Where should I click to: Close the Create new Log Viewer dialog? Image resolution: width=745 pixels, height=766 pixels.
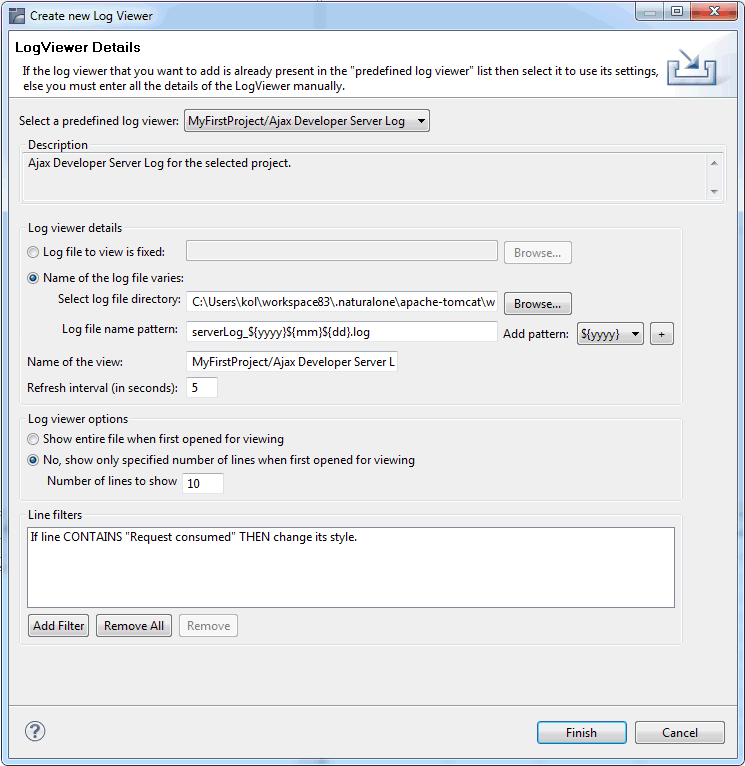click(714, 11)
